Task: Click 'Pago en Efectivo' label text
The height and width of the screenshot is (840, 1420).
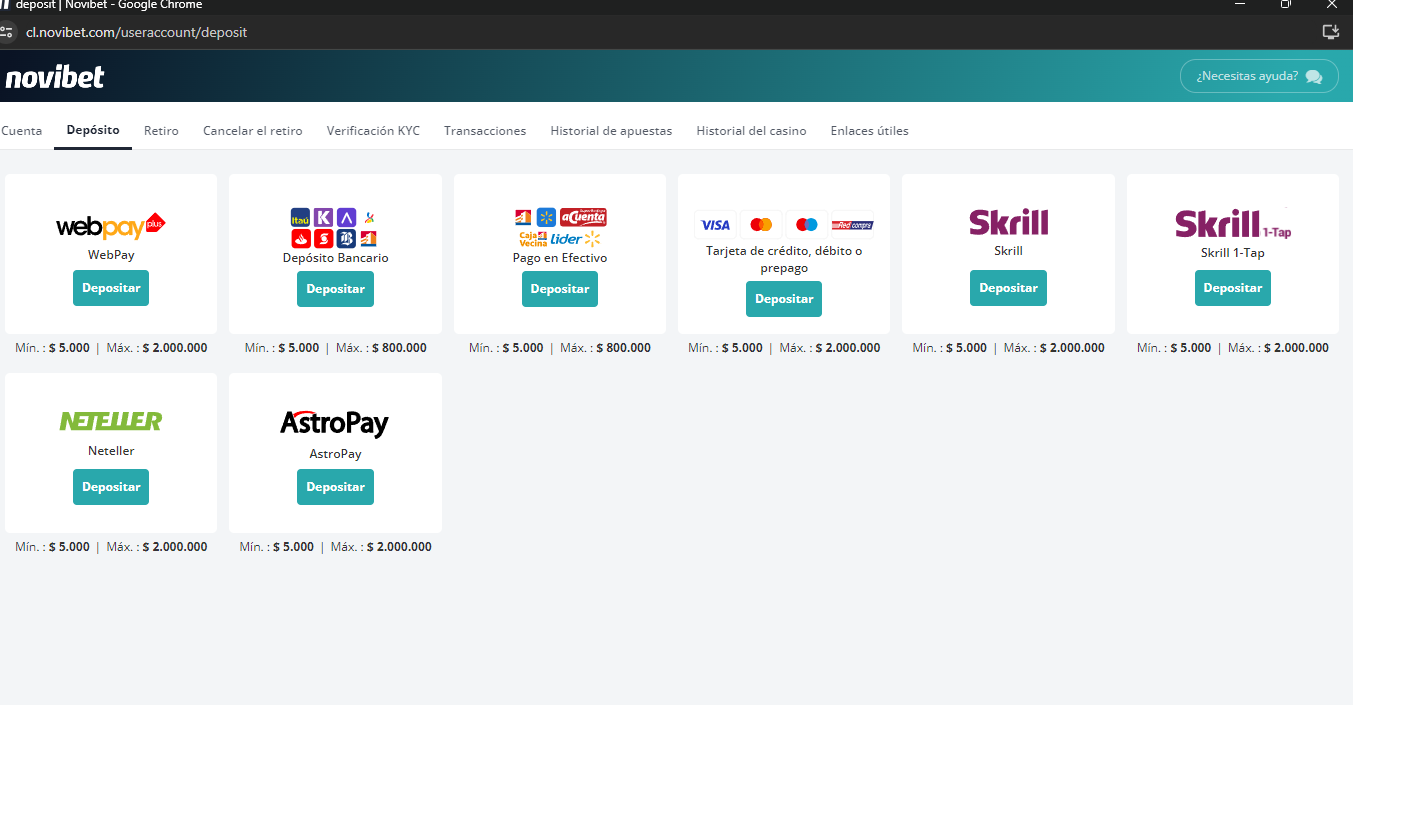Action: tap(560, 258)
